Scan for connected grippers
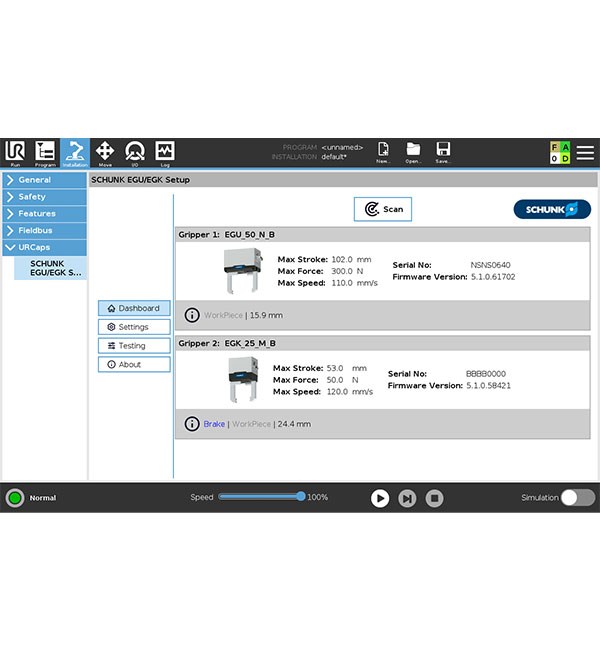The image size is (600, 650). [x=383, y=209]
